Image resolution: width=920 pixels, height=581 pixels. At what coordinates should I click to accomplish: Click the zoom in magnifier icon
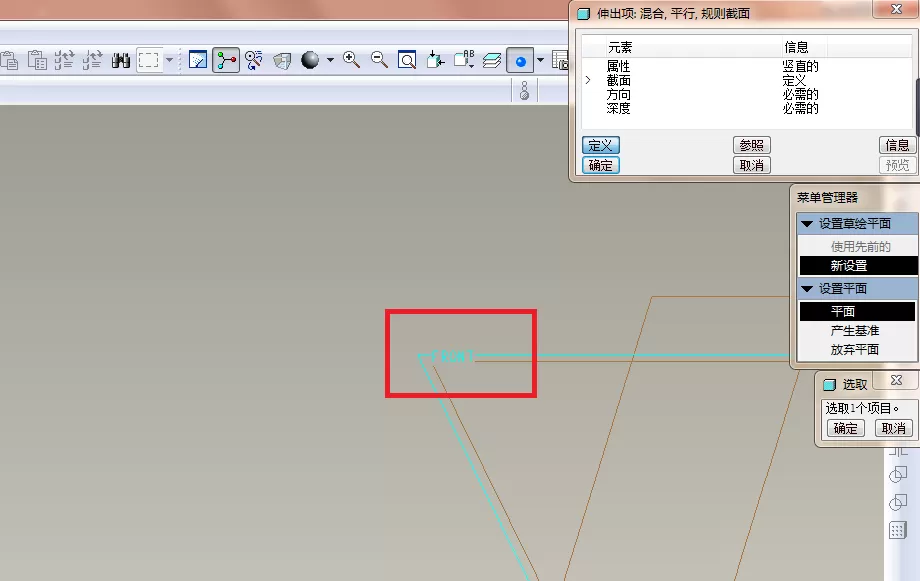(351, 59)
